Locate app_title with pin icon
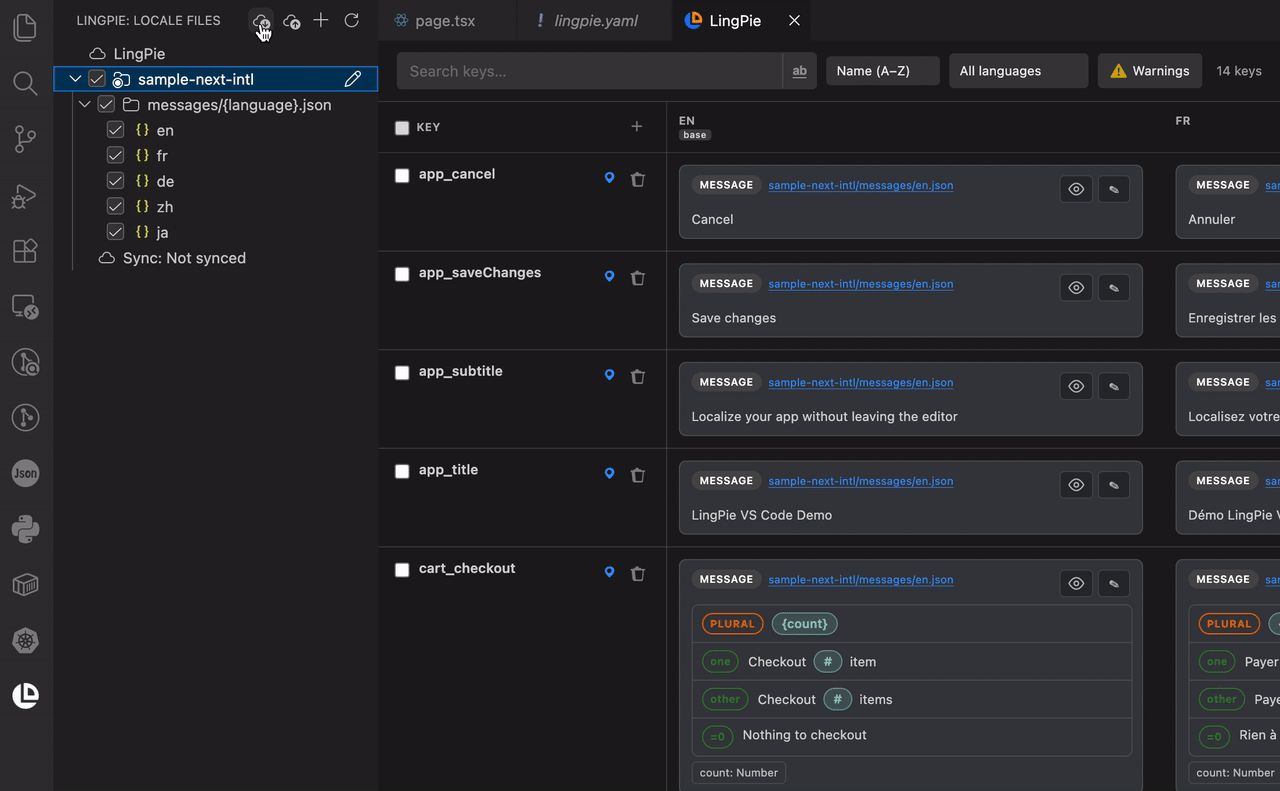1280x791 pixels. point(609,475)
